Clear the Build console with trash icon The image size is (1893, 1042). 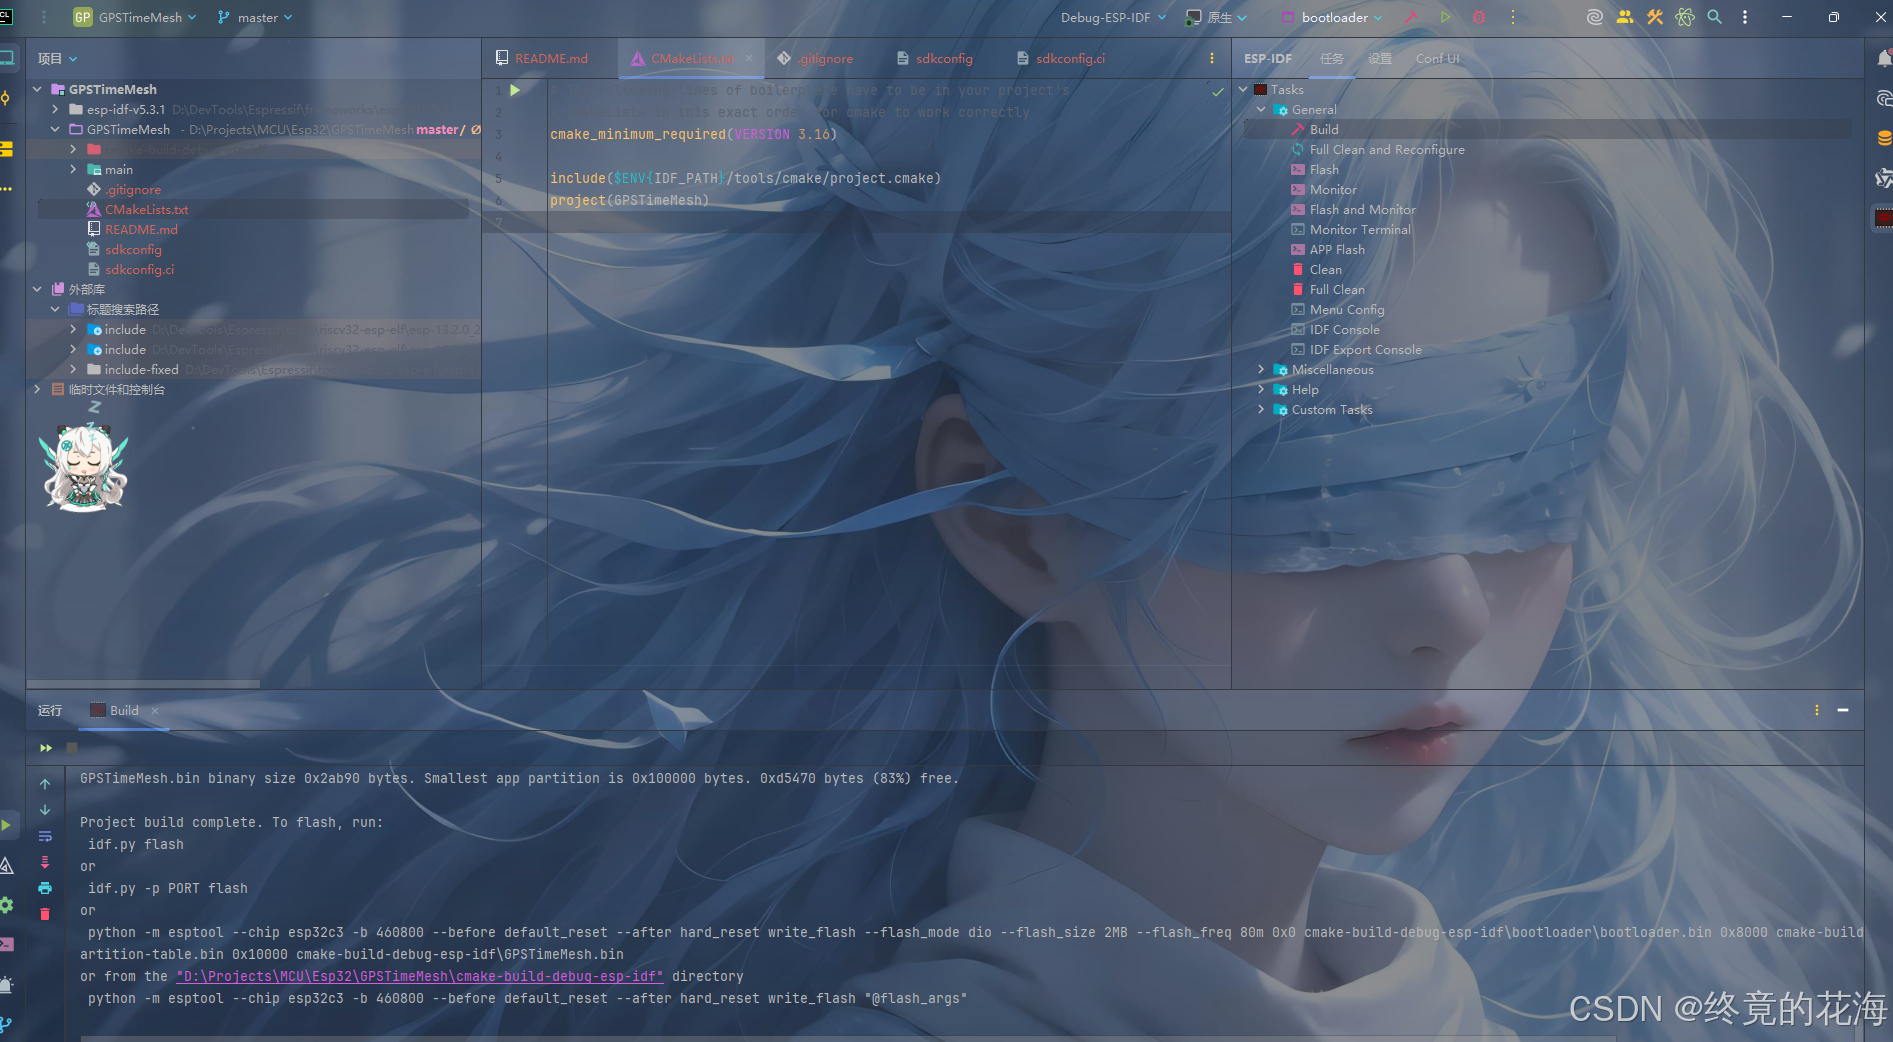pos(45,914)
